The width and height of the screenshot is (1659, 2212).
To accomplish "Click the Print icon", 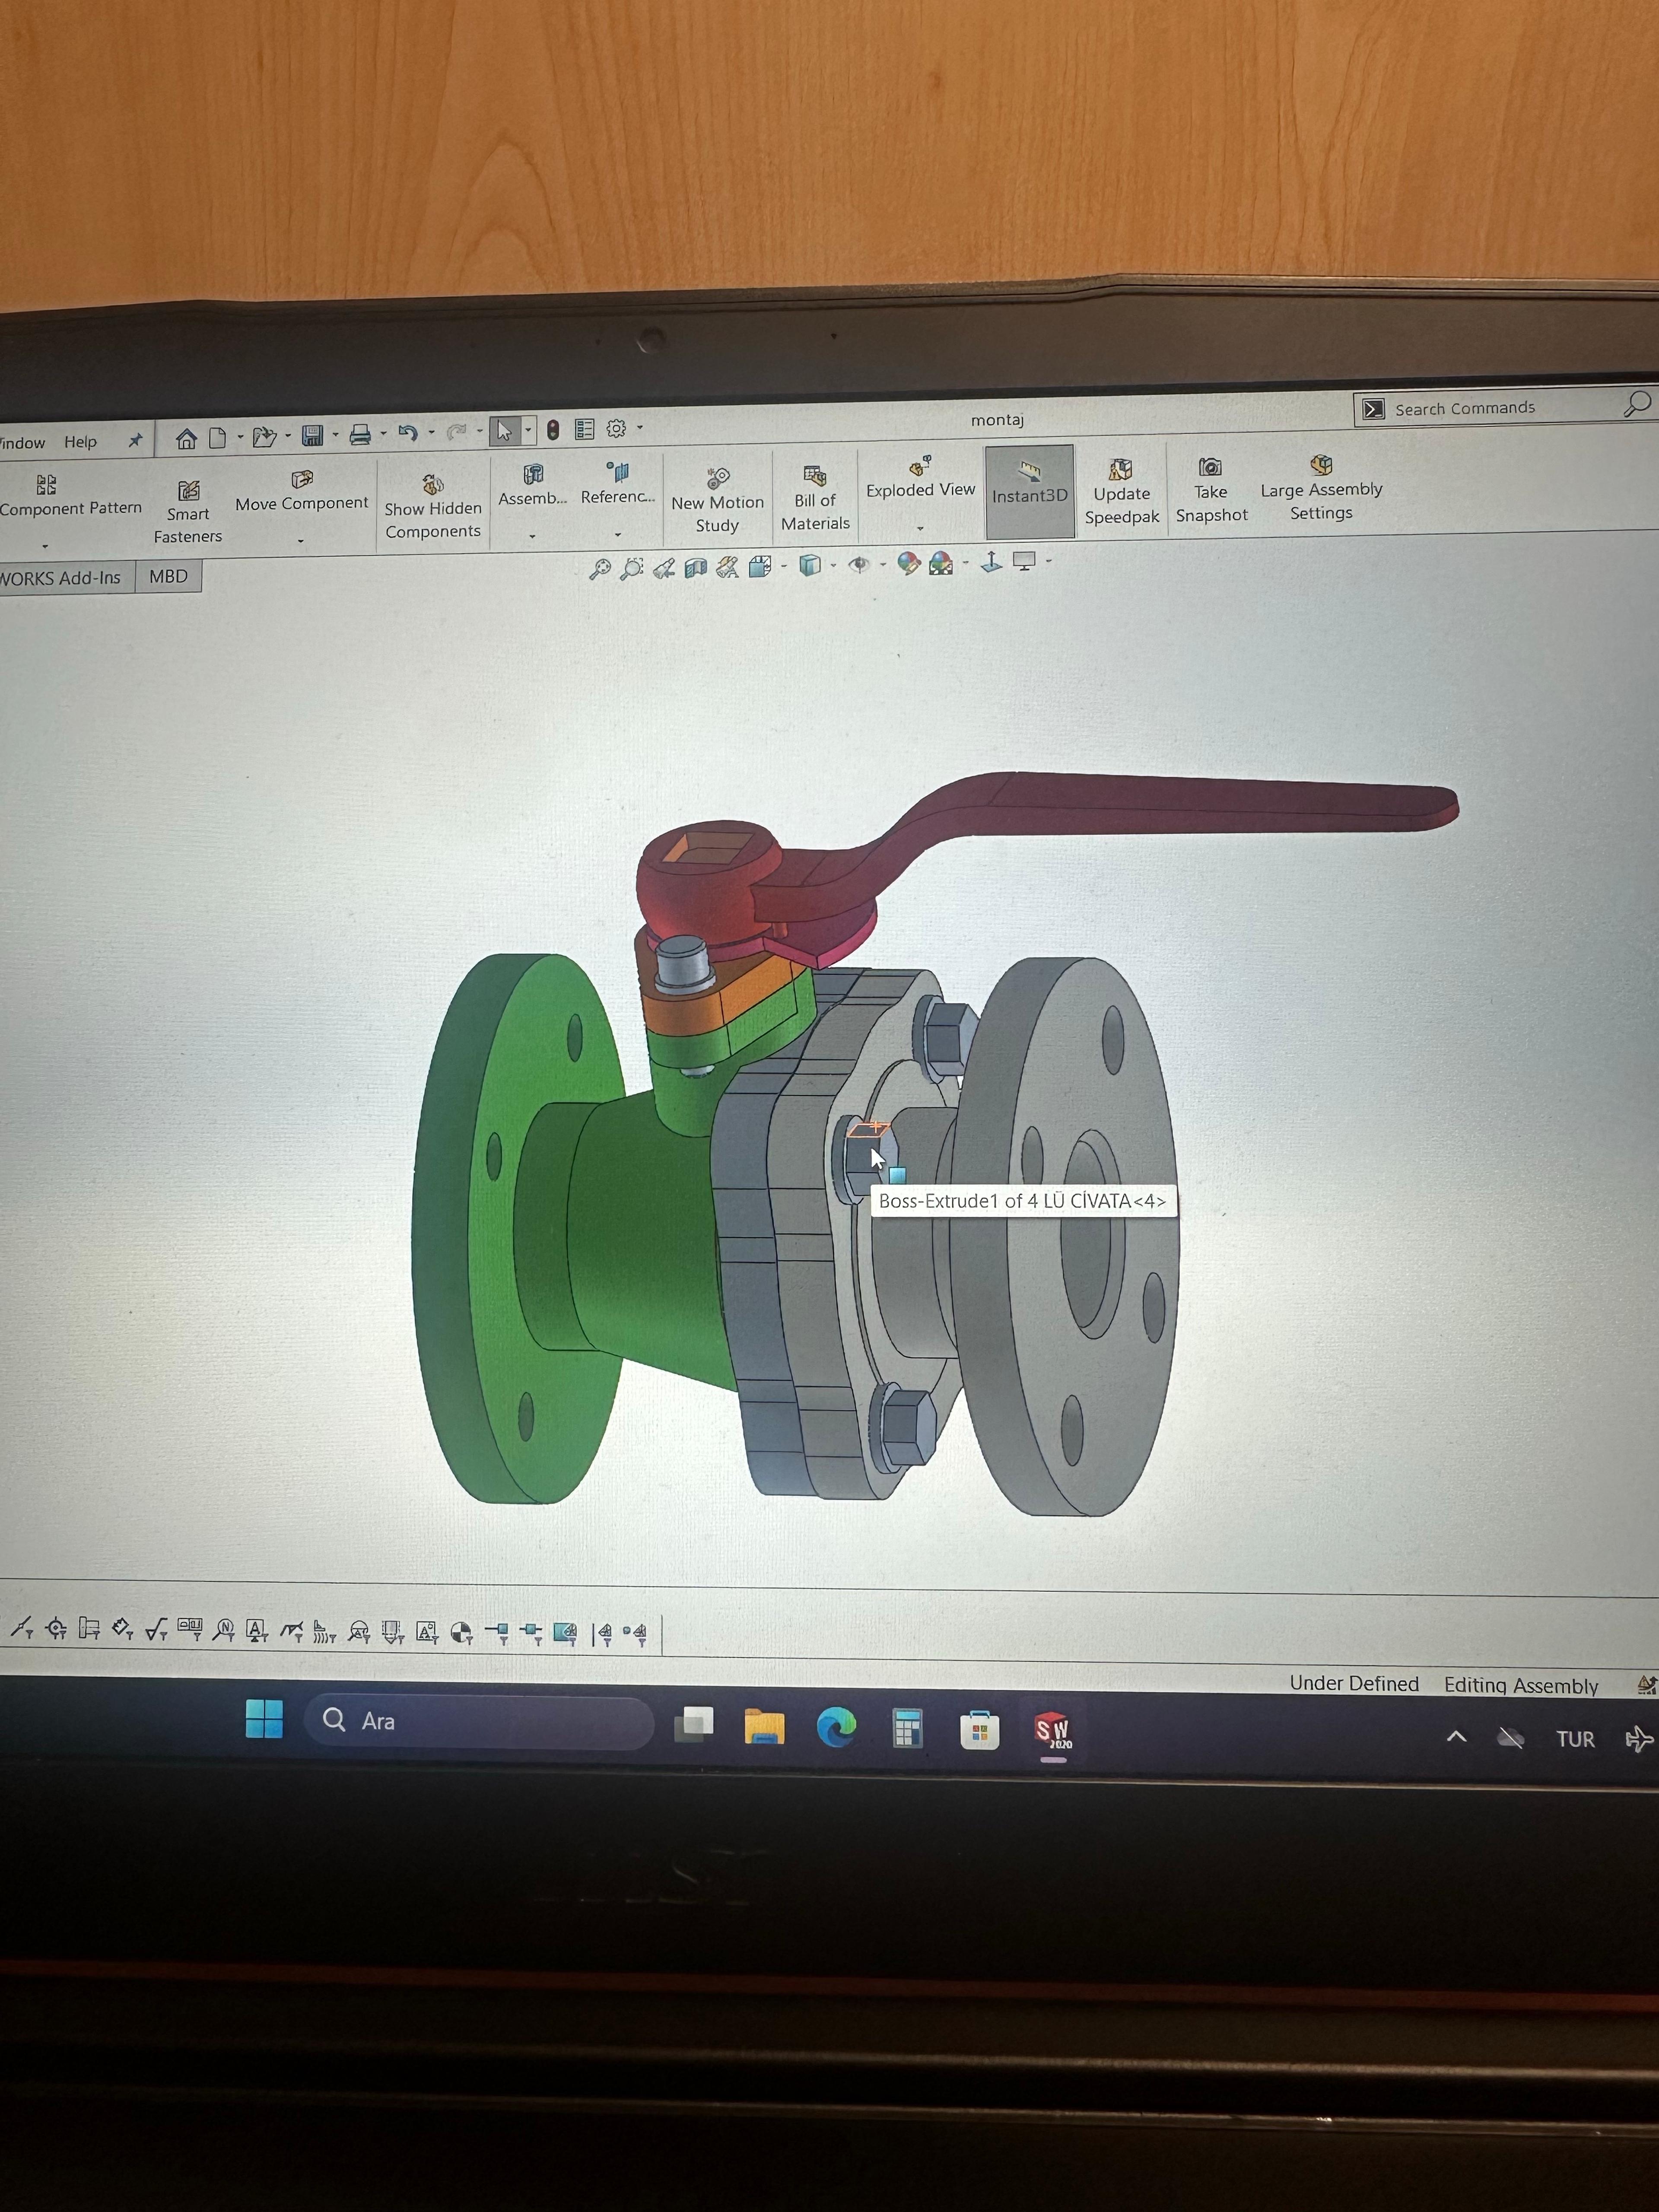I will pyautogui.click(x=360, y=434).
